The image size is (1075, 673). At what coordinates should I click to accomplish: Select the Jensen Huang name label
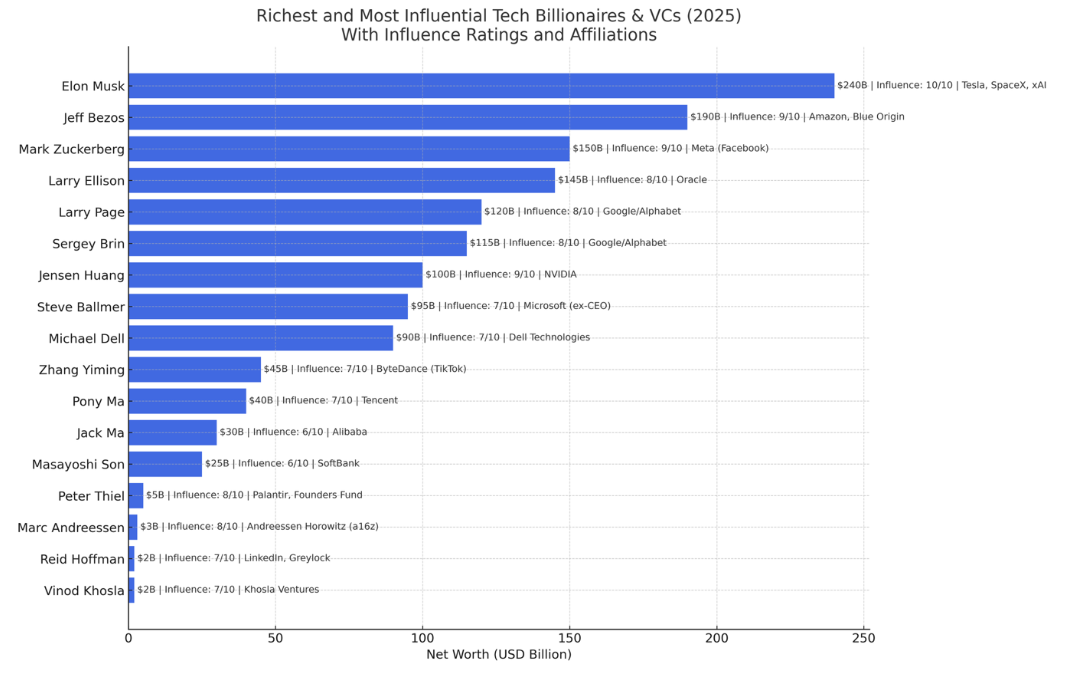coord(82,276)
